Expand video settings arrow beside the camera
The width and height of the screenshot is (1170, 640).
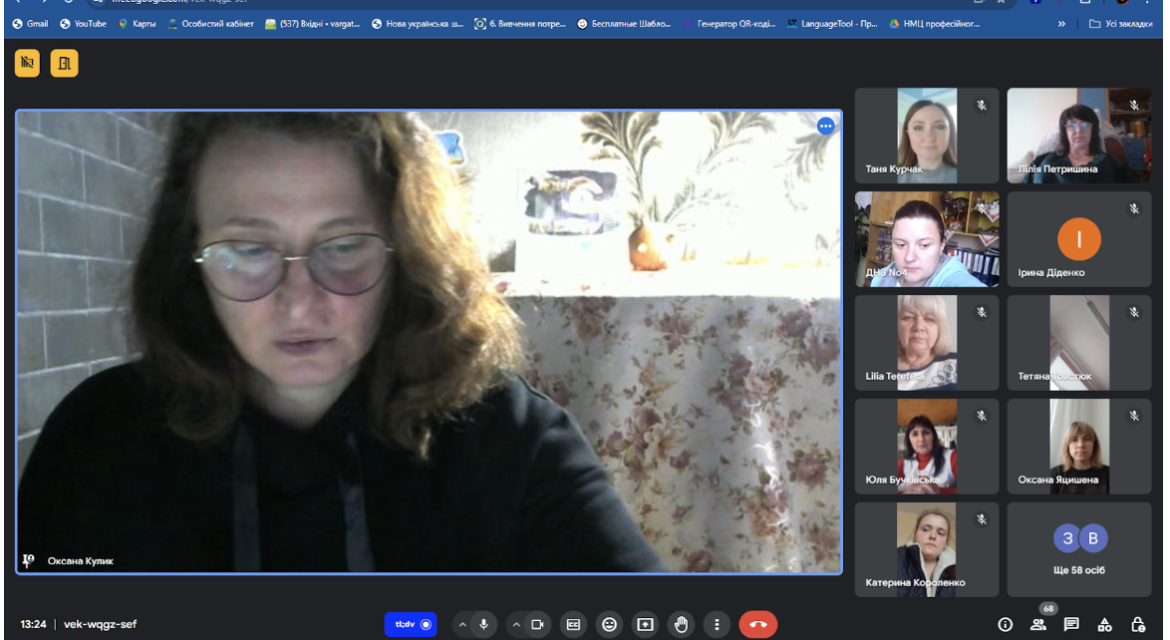(x=516, y=624)
